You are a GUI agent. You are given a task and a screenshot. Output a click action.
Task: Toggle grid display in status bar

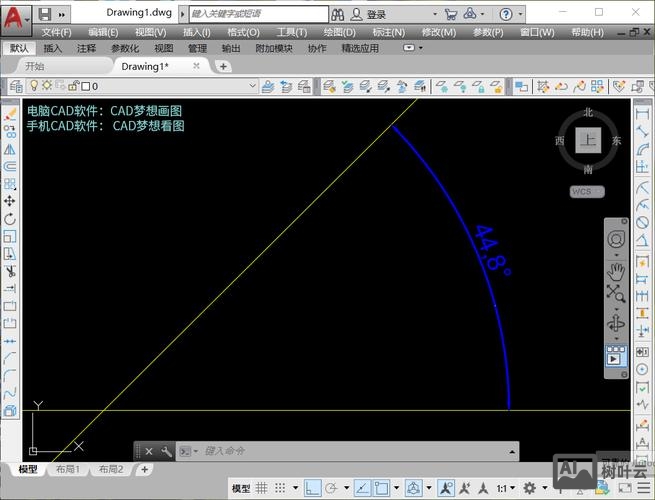[262, 488]
